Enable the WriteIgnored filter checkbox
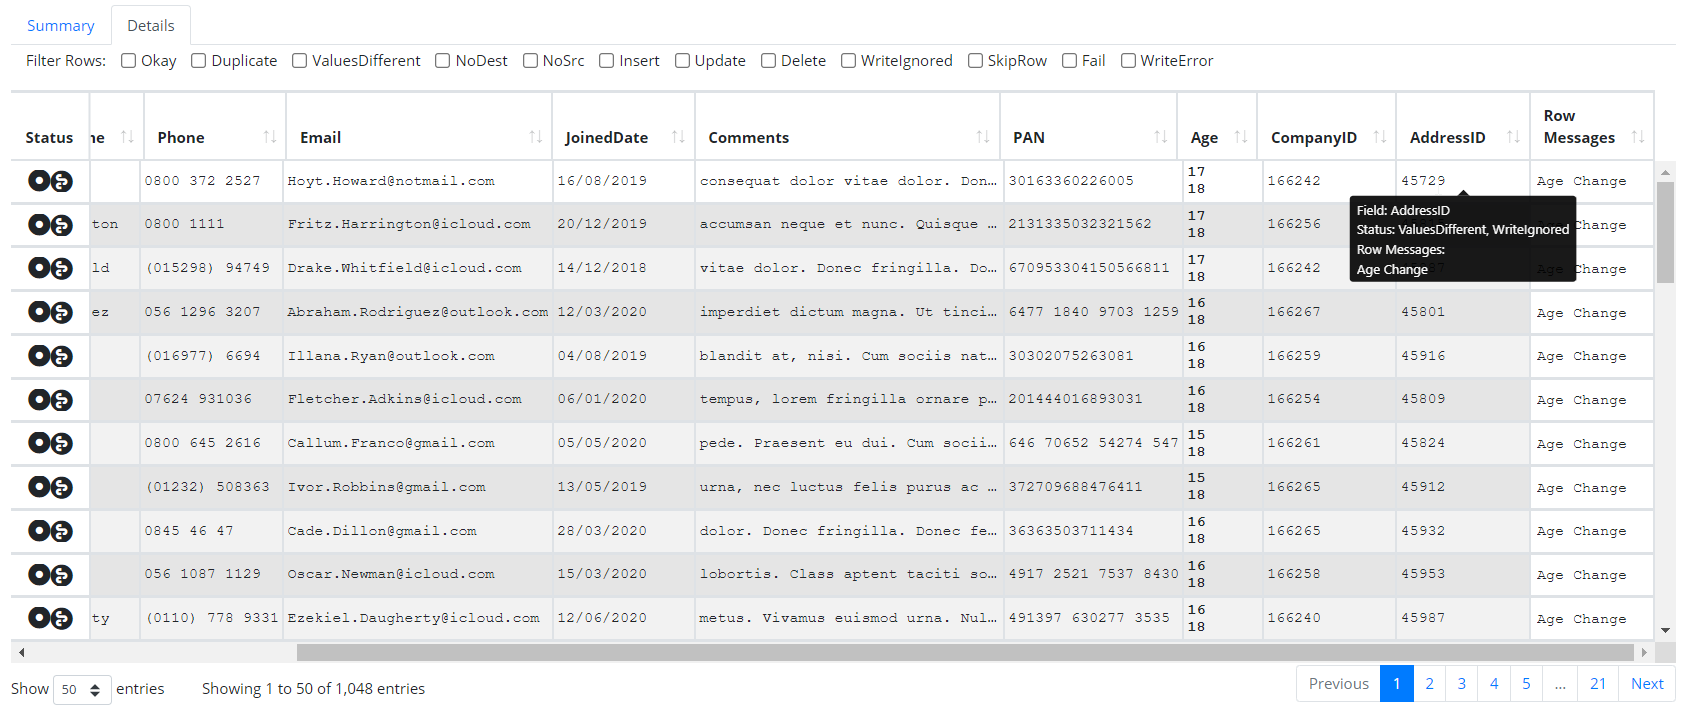The width and height of the screenshot is (1681, 705). [849, 61]
